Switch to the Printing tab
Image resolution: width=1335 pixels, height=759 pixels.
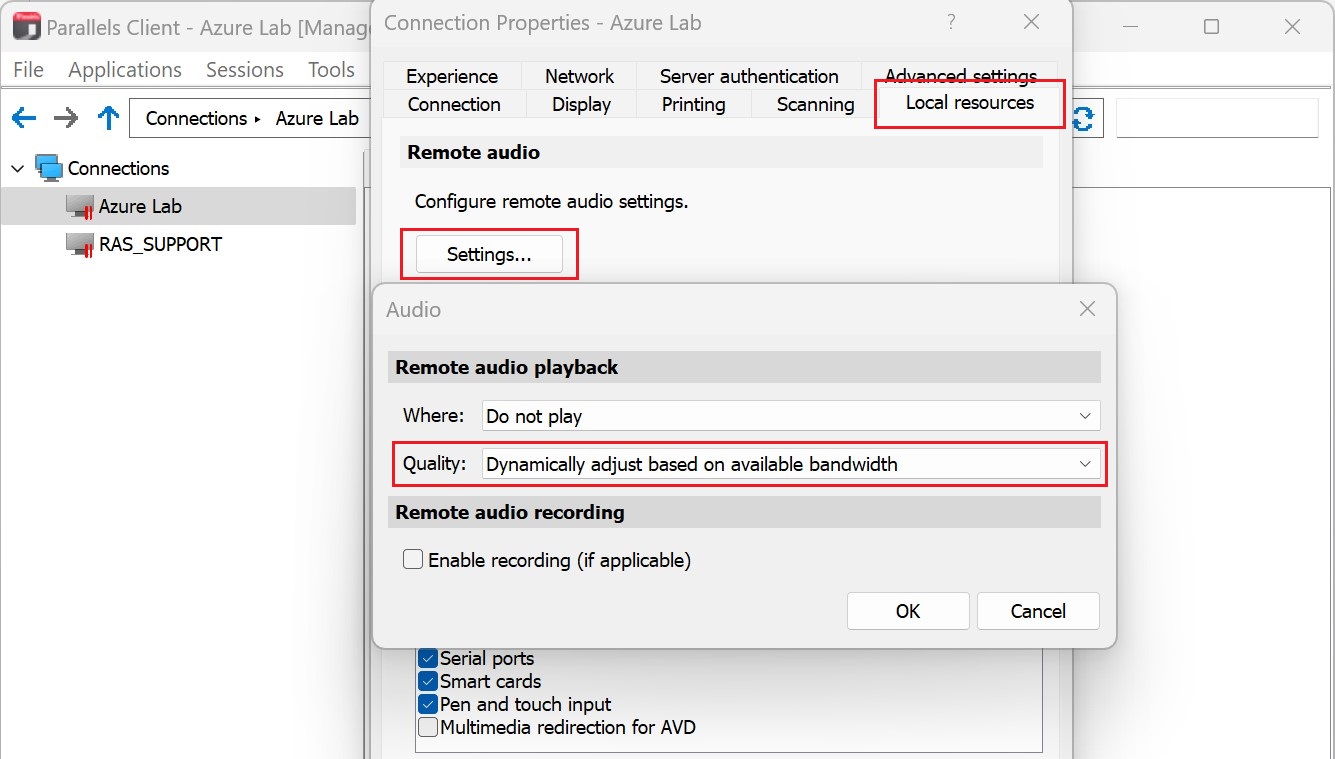tap(693, 104)
